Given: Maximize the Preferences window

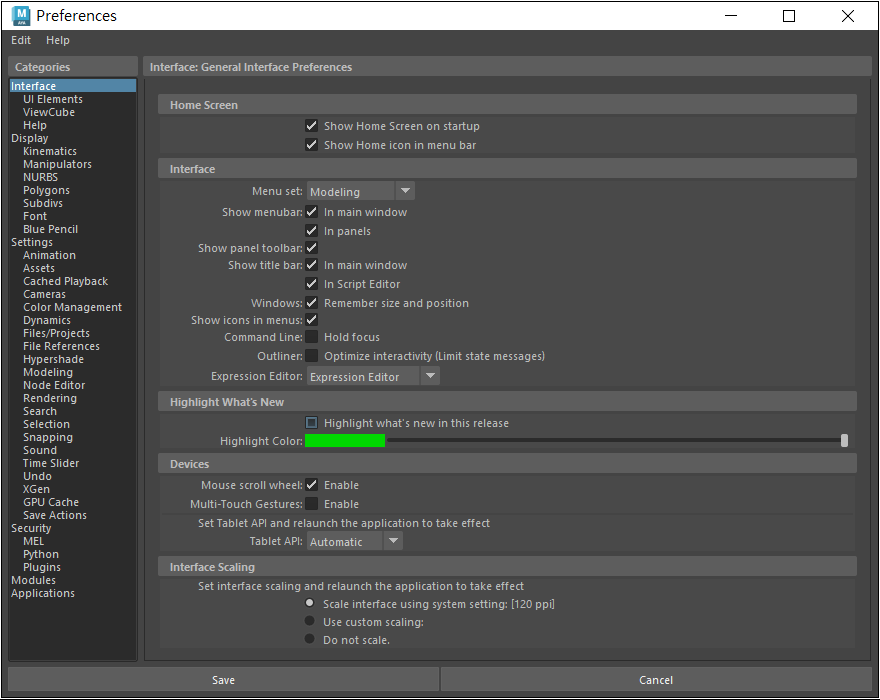Looking at the screenshot, I should [x=789, y=16].
